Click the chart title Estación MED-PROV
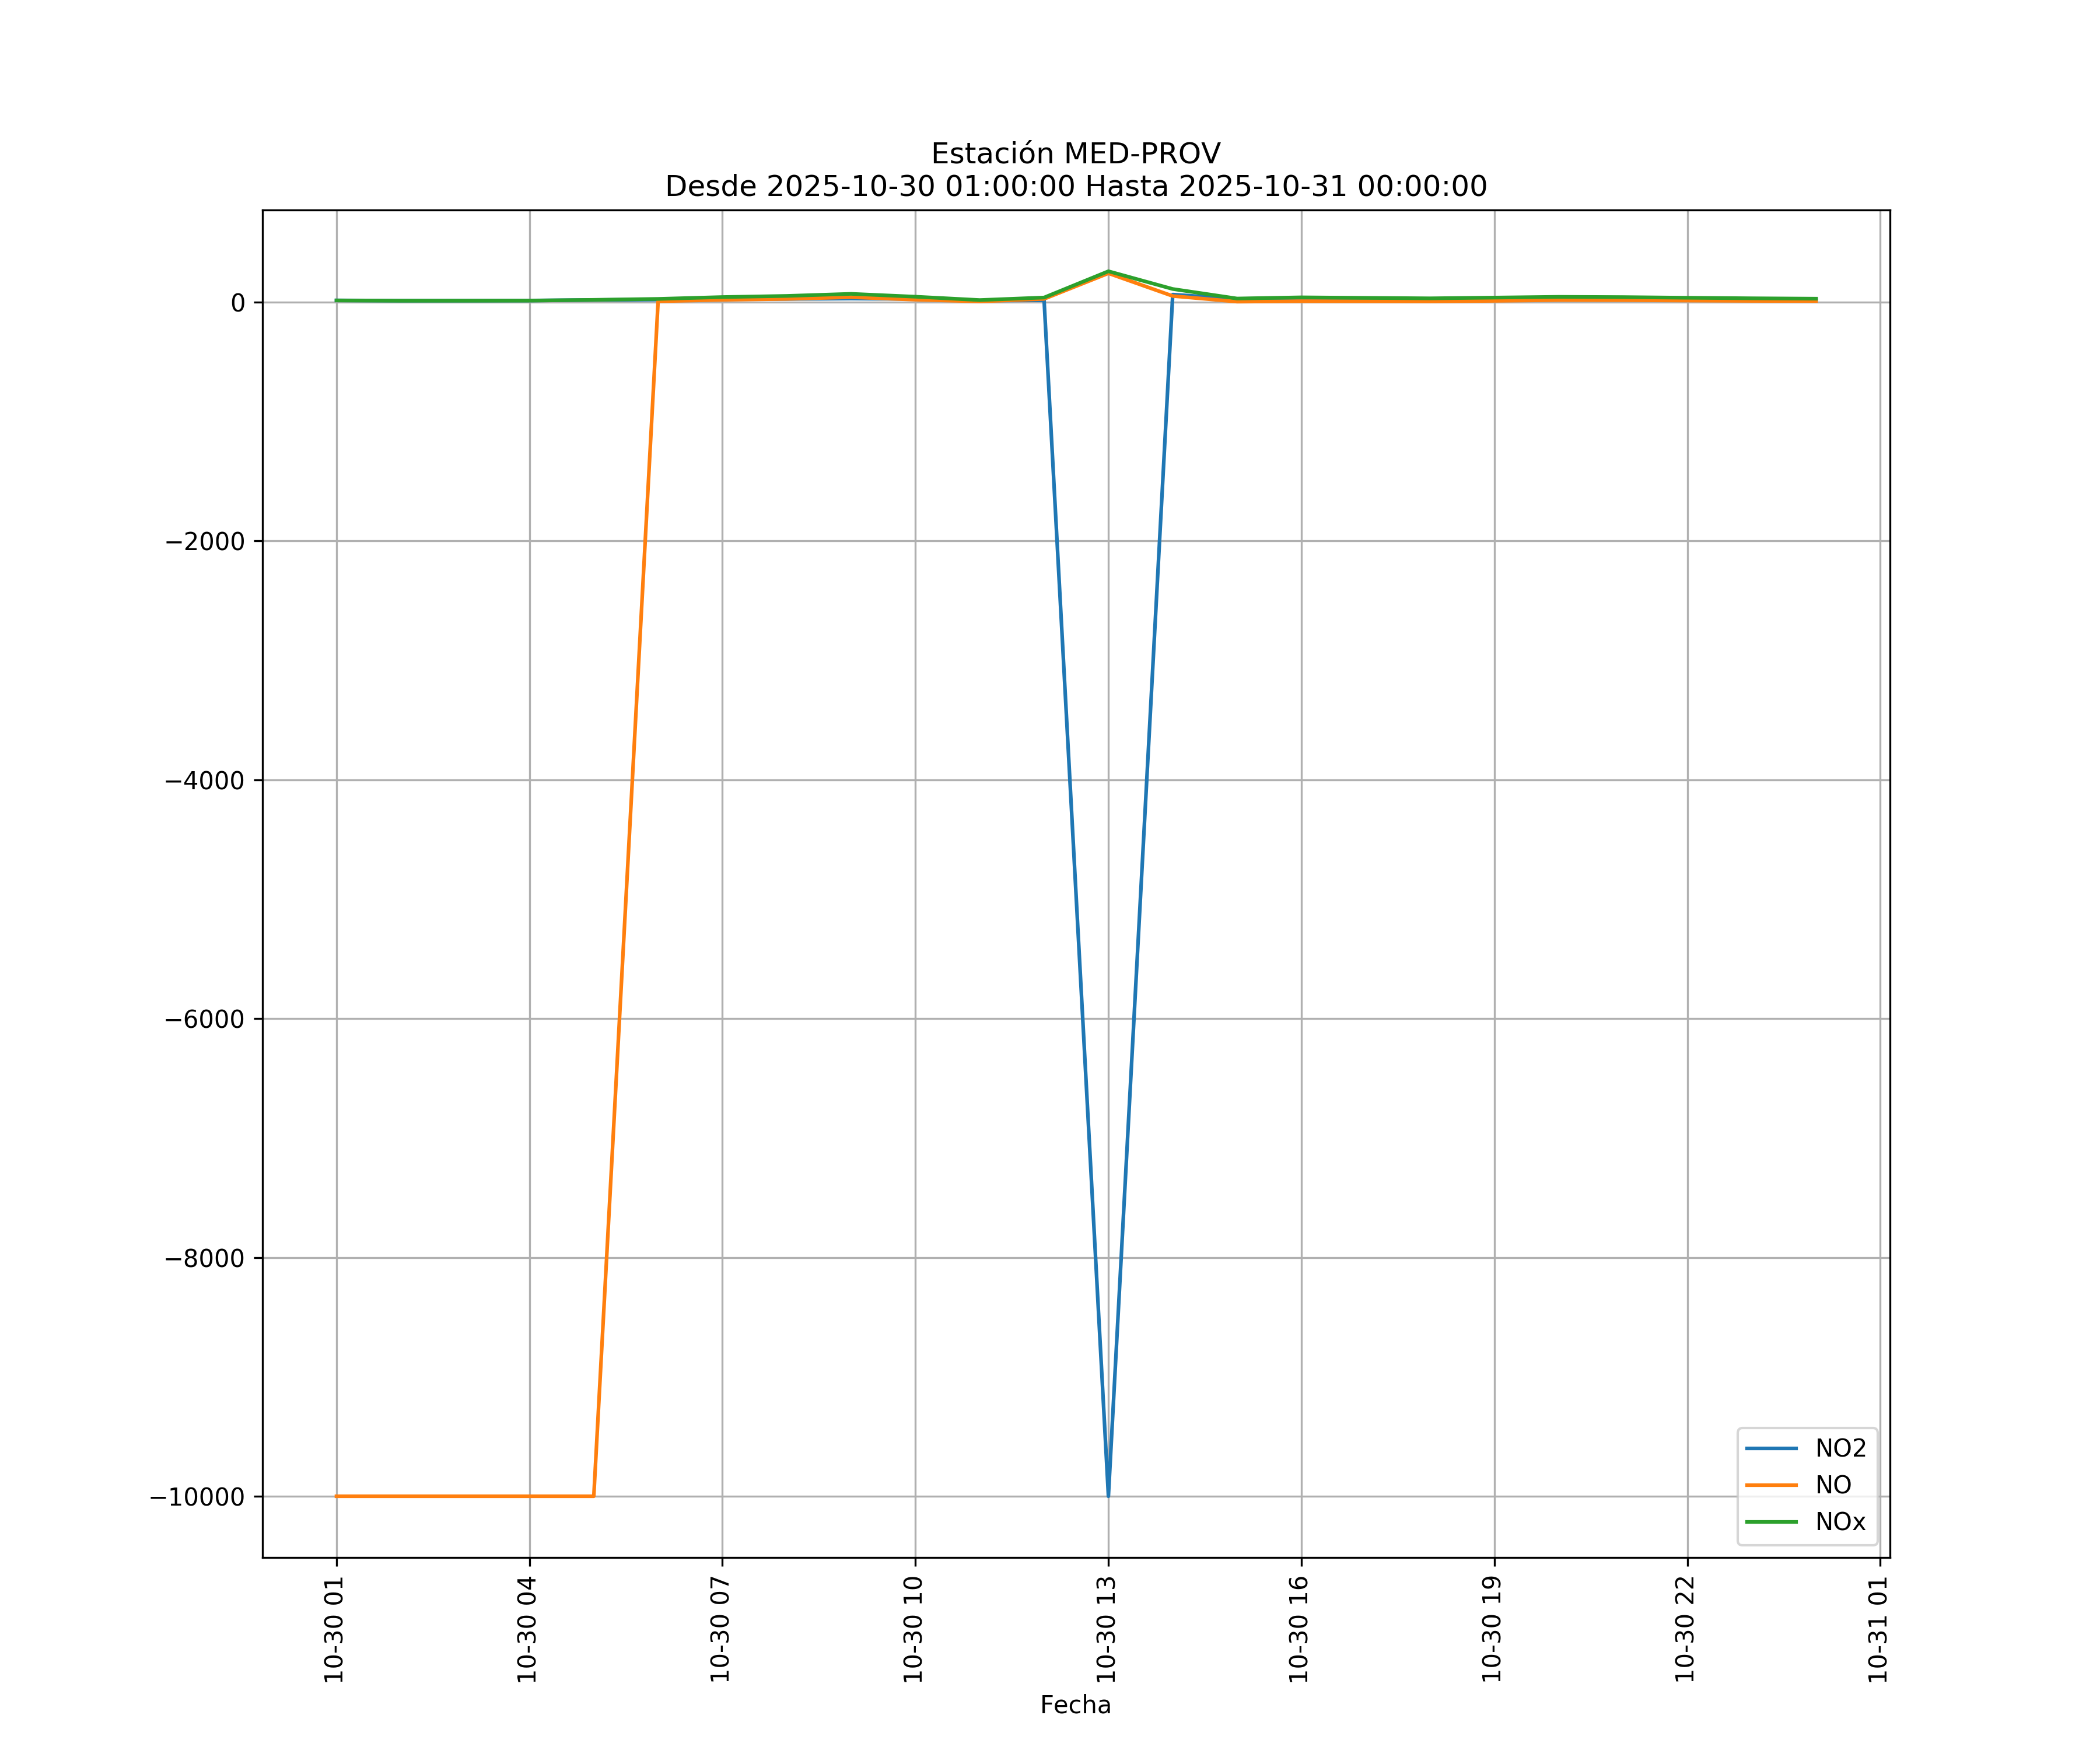 pos(1075,154)
